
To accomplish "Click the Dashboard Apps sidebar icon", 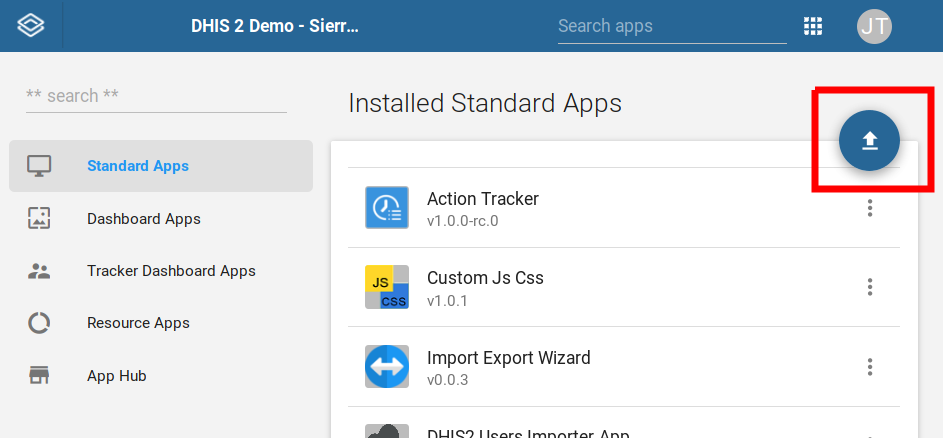I will 39,218.
